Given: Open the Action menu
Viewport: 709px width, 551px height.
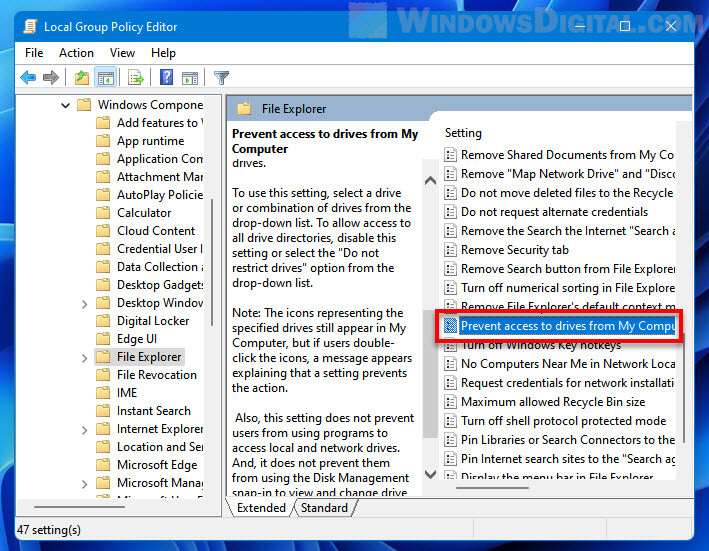Looking at the screenshot, I should pyautogui.click(x=76, y=52).
